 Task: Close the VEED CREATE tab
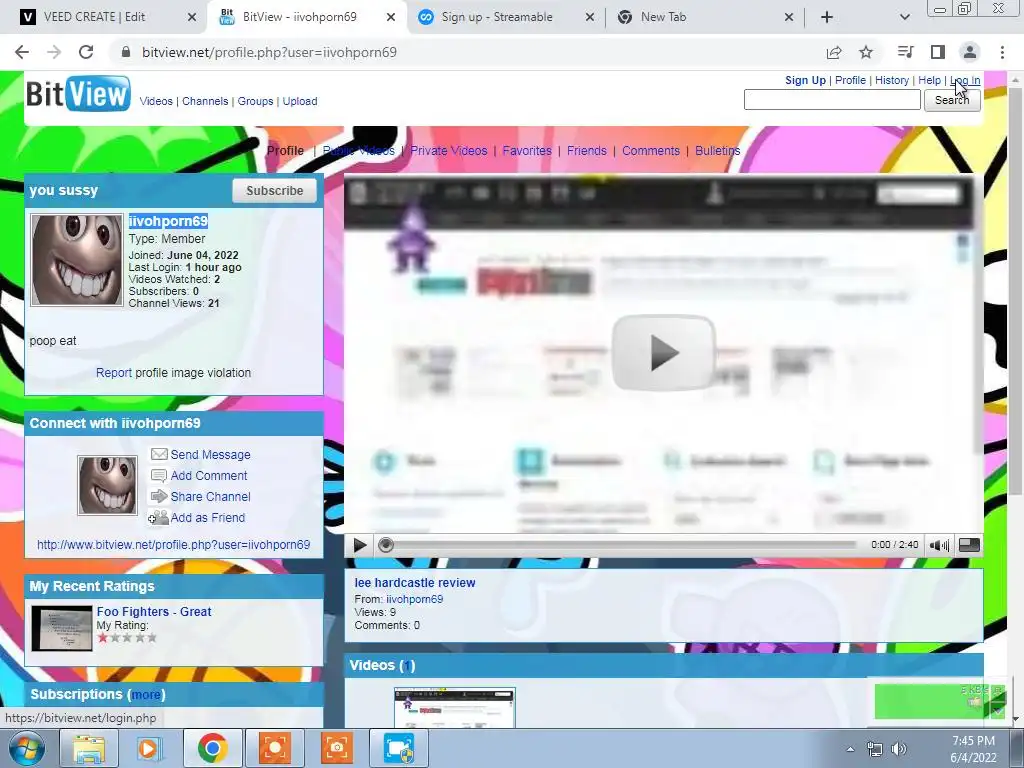click(x=192, y=17)
